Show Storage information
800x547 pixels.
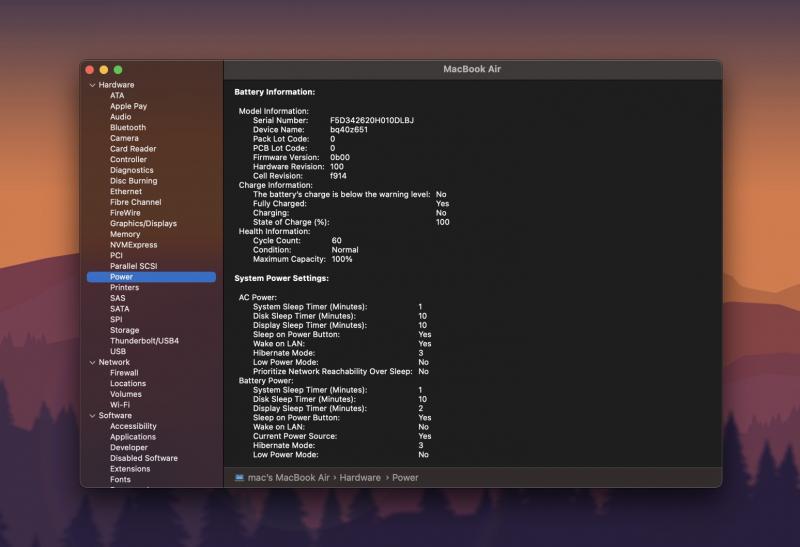click(124, 330)
